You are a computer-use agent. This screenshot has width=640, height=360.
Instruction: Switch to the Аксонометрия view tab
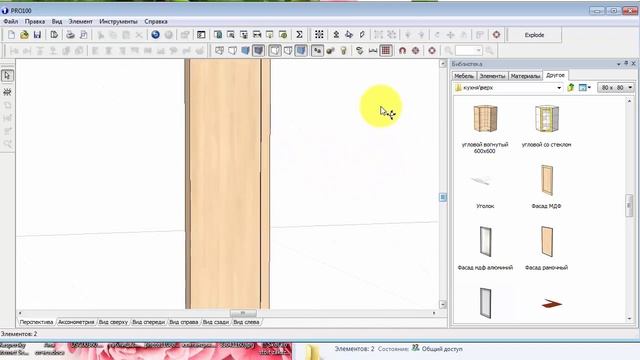76,322
